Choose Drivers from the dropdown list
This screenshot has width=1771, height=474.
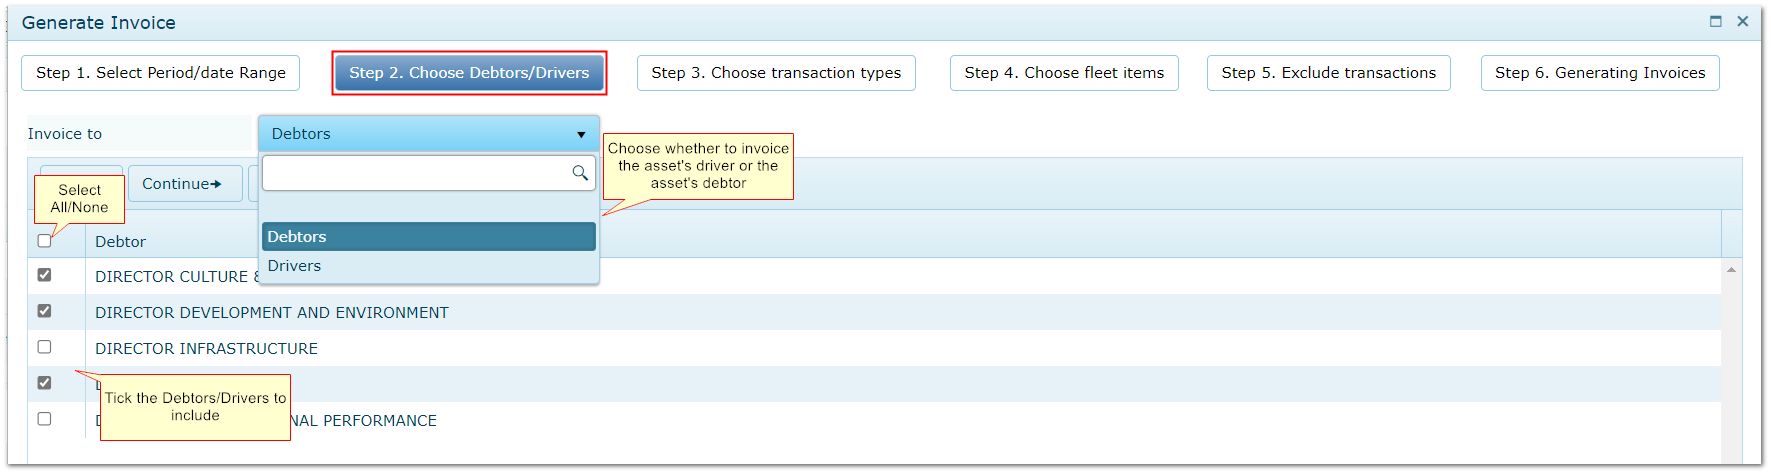[294, 266]
